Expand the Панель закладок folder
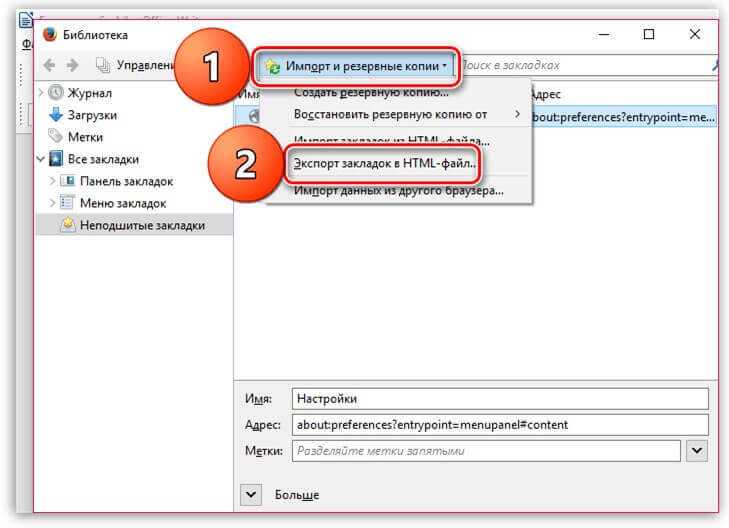 (x=53, y=180)
